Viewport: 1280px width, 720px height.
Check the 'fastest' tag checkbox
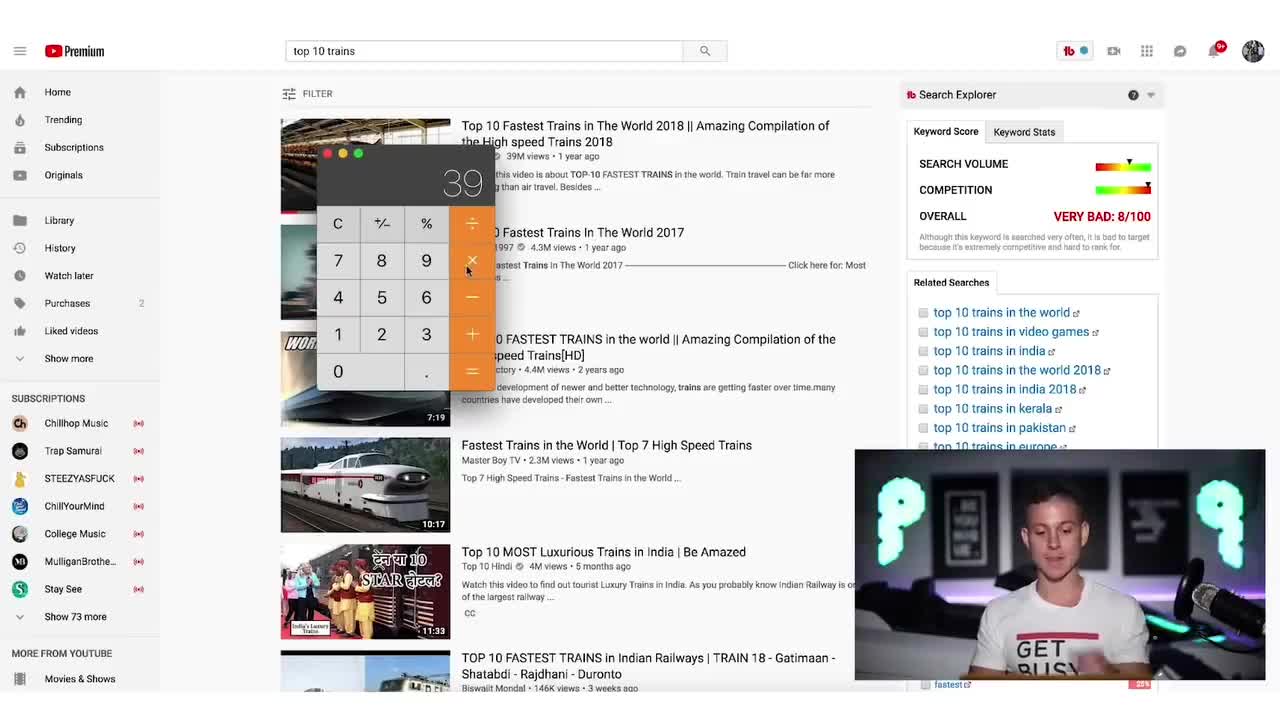pos(925,685)
